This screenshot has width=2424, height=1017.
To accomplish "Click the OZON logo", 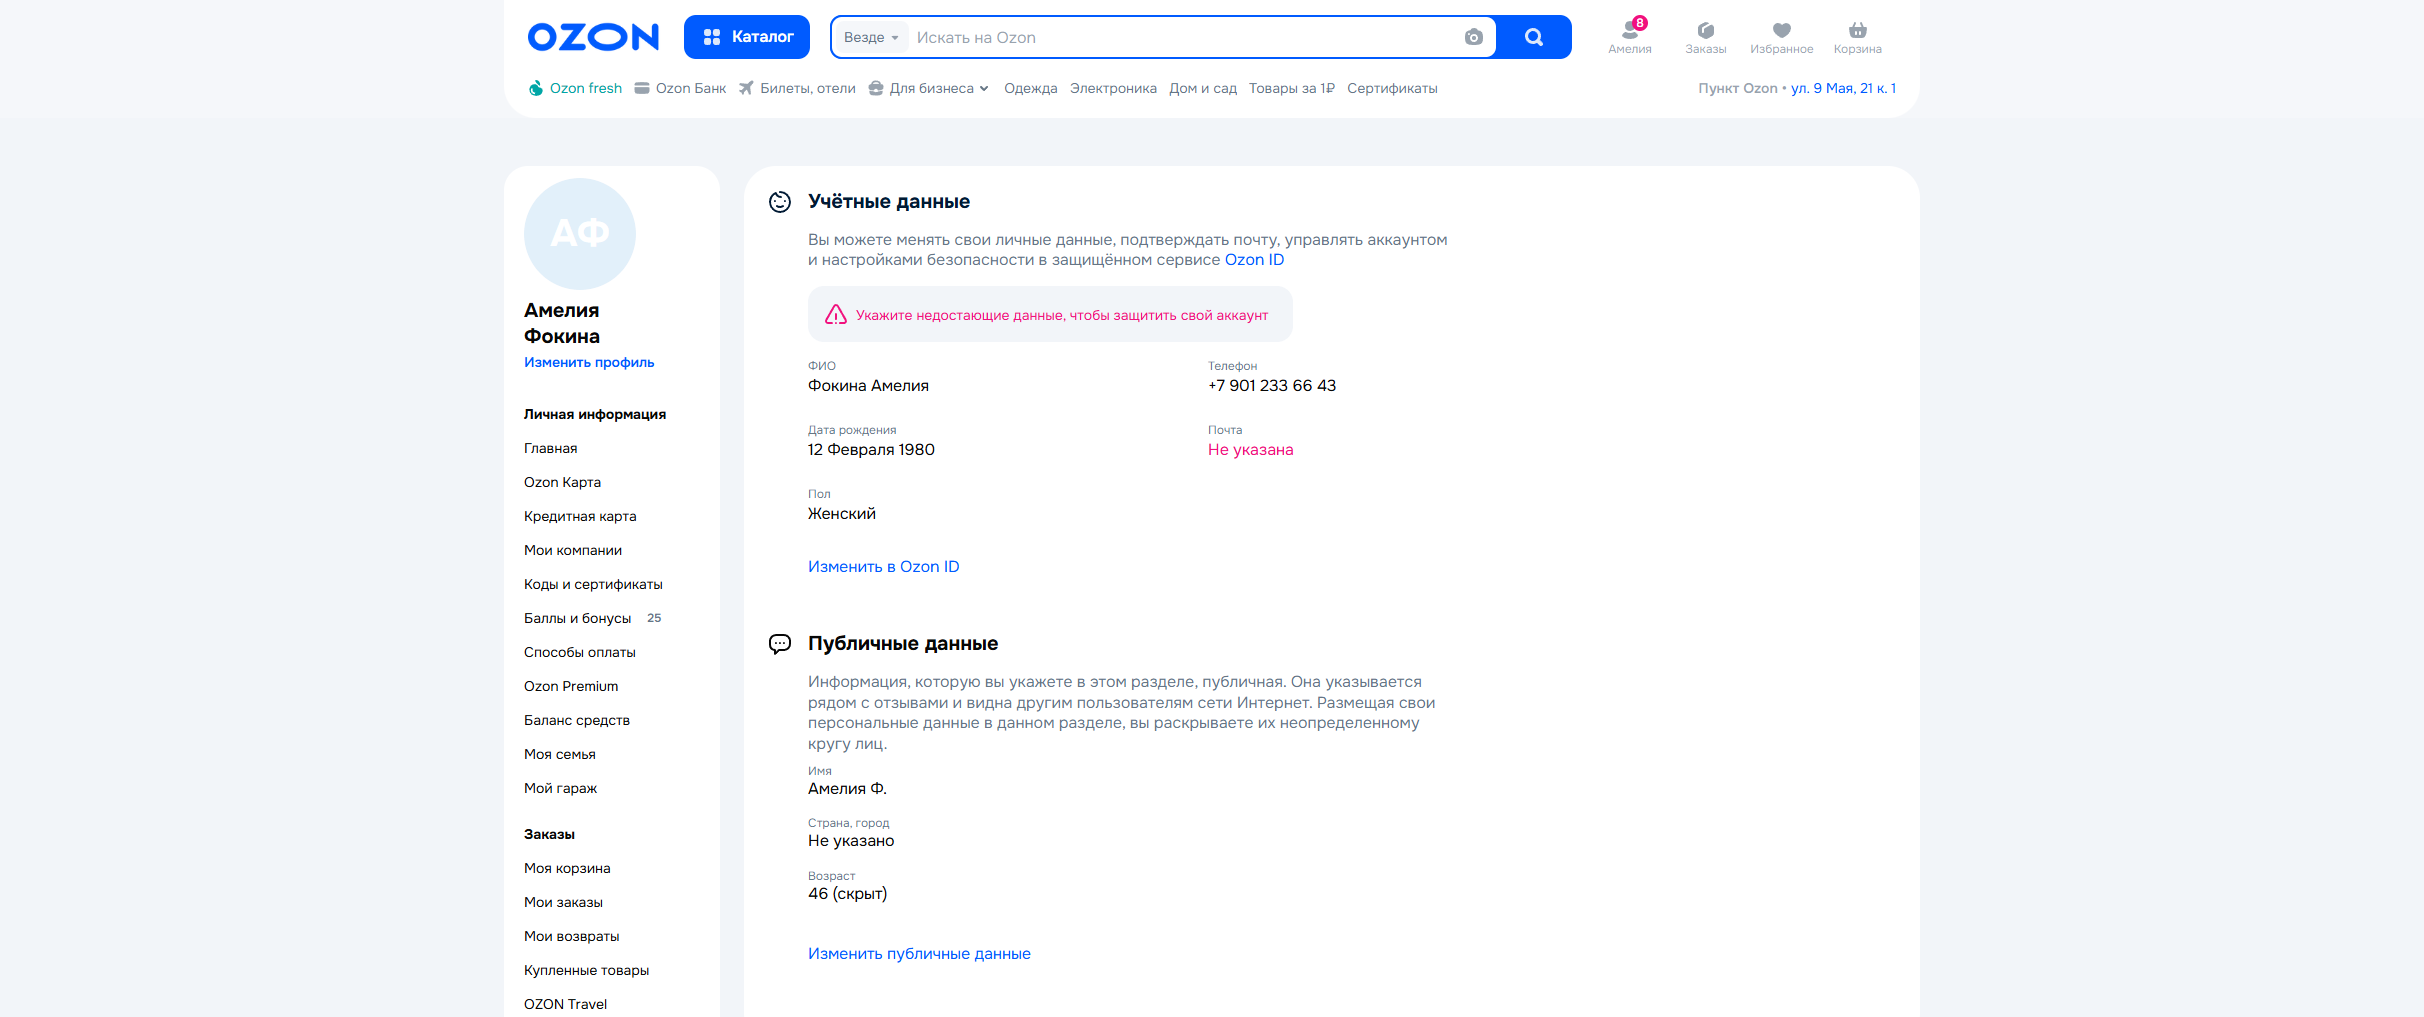I will (x=593, y=37).
